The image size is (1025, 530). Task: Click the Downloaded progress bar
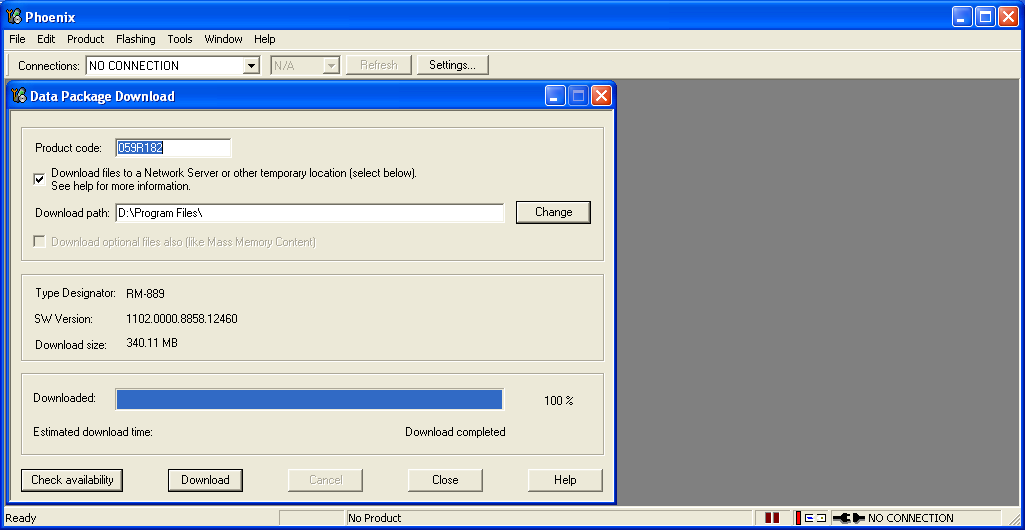(309, 399)
